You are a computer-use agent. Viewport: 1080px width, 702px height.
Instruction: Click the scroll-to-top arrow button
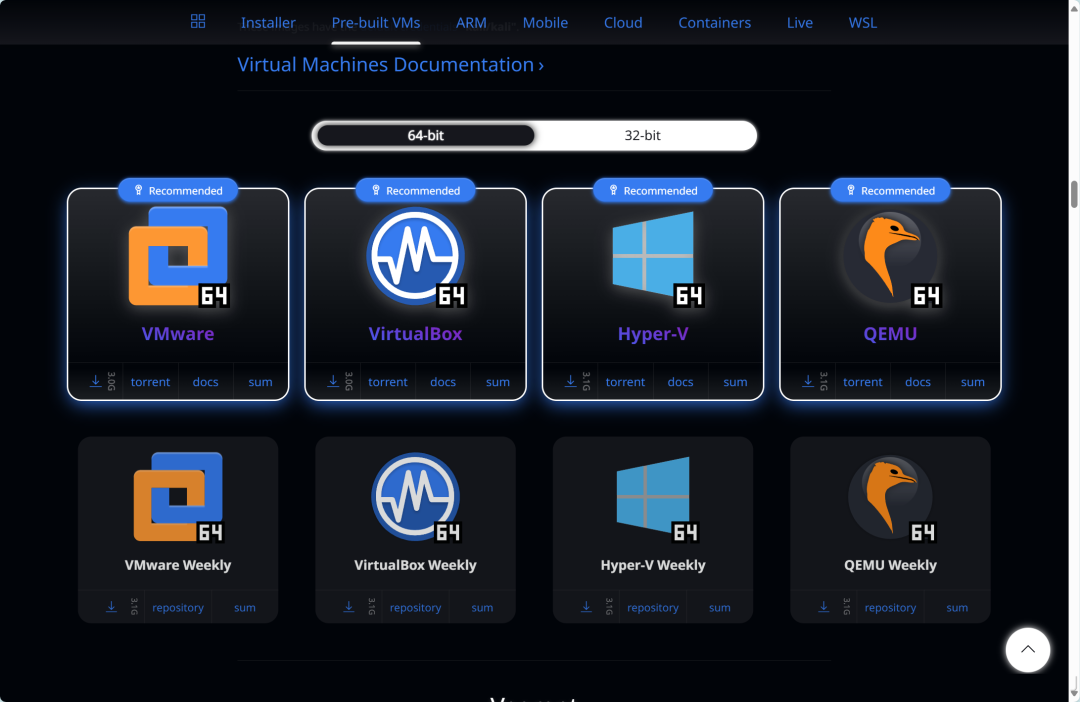1028,650
